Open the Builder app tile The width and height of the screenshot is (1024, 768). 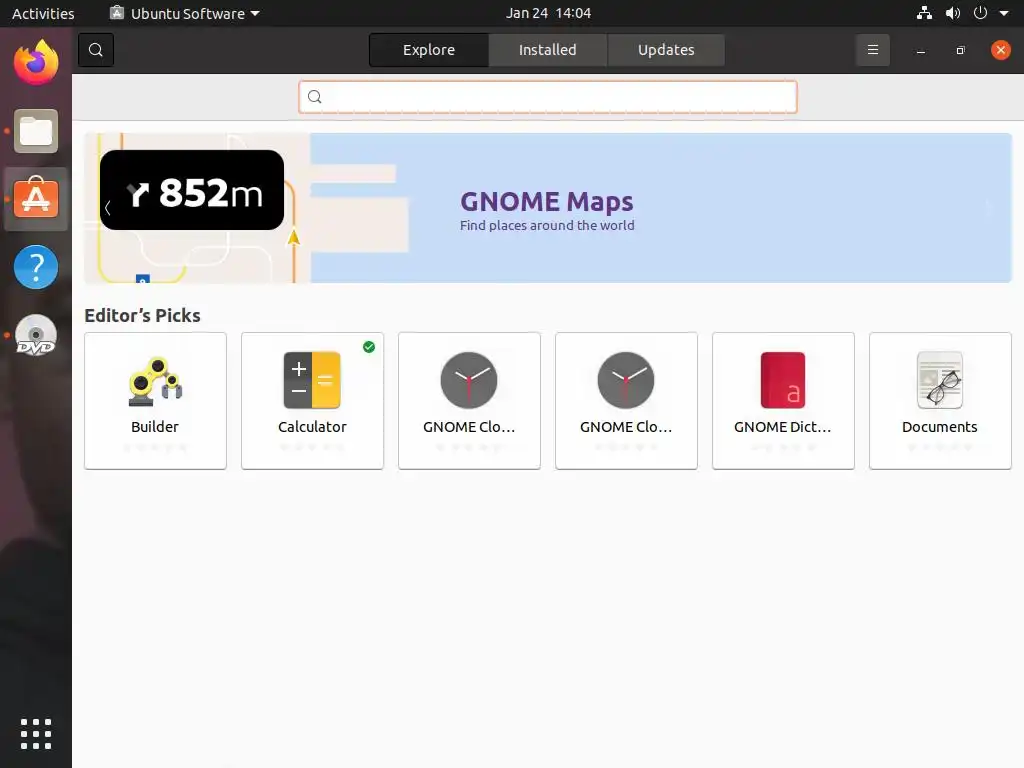155,401
